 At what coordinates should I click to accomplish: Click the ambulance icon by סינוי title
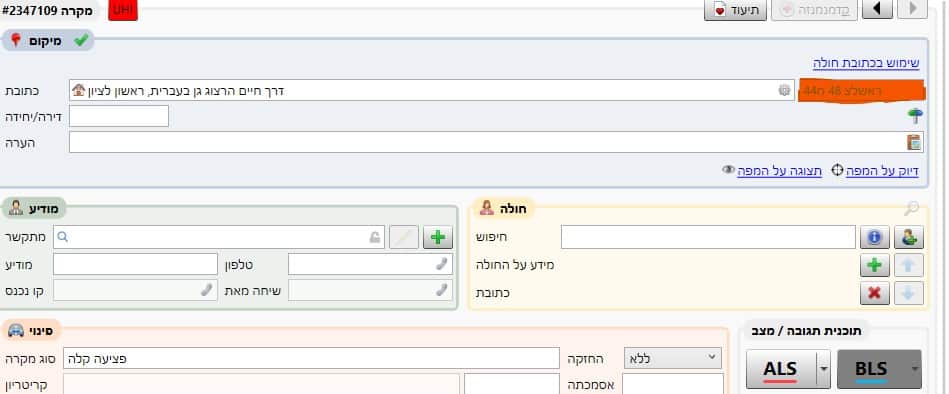click(x=16, y=331)
